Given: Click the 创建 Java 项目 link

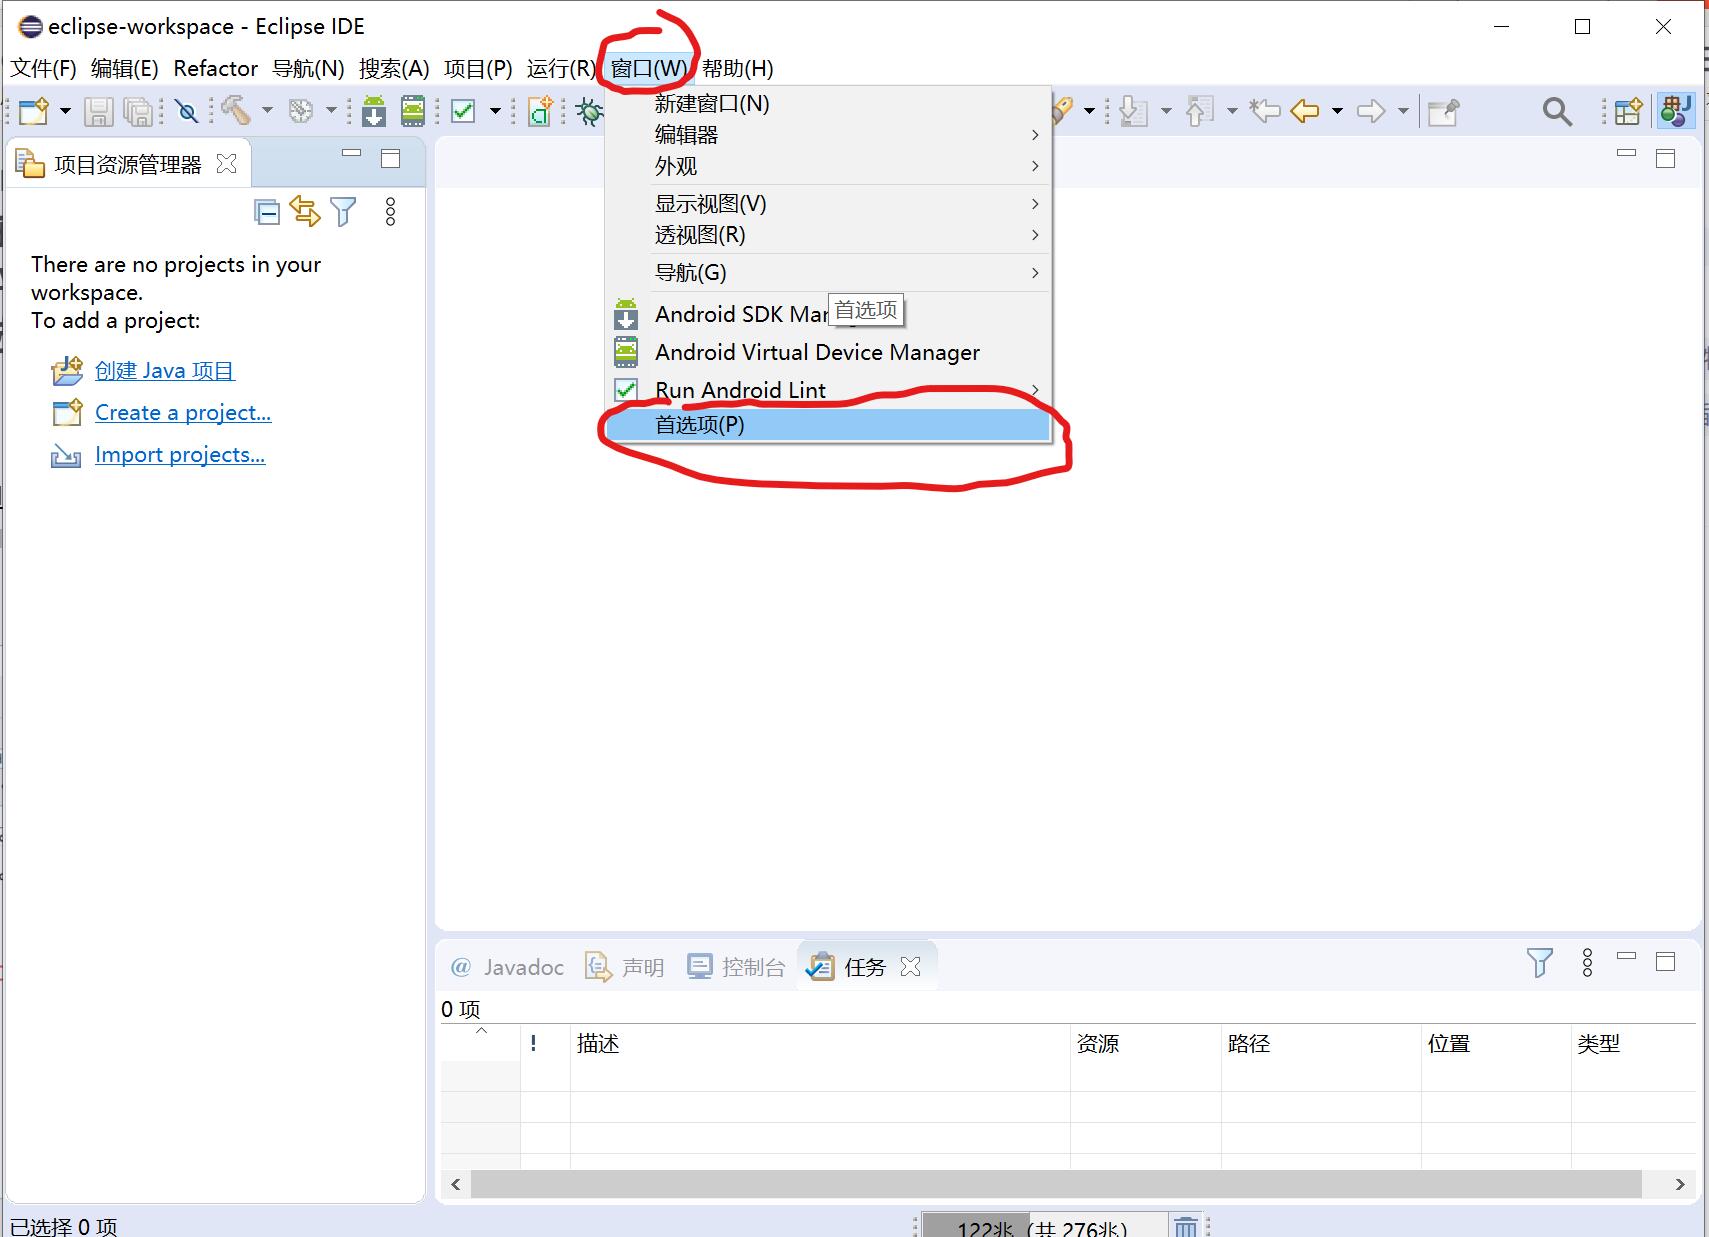Looking at the screenshot, I should (164, 371).
